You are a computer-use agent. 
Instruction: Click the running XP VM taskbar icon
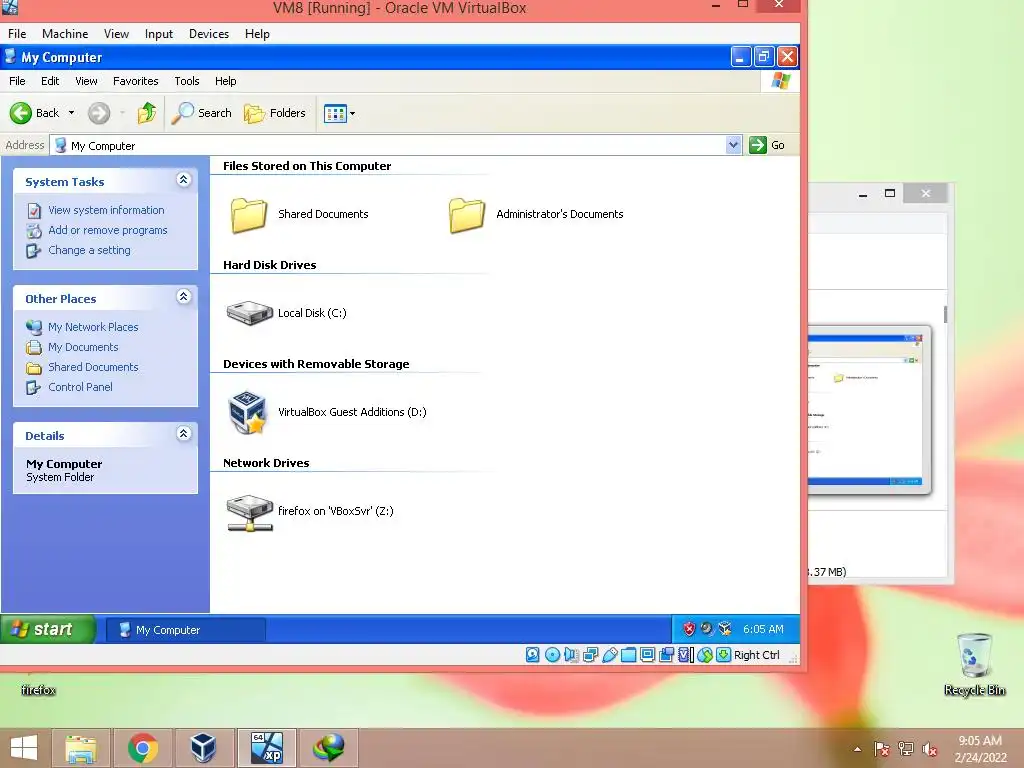[267, 748]
